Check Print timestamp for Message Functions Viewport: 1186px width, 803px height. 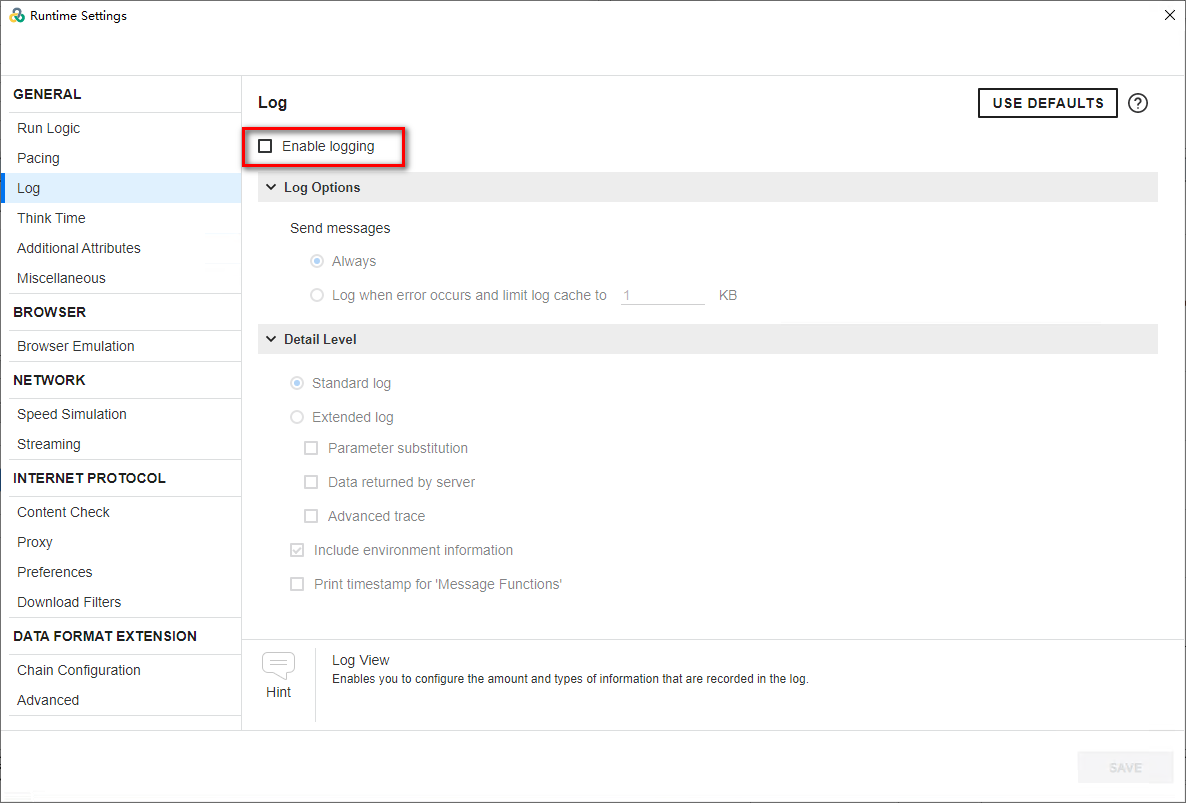click(x=297, y=584)
